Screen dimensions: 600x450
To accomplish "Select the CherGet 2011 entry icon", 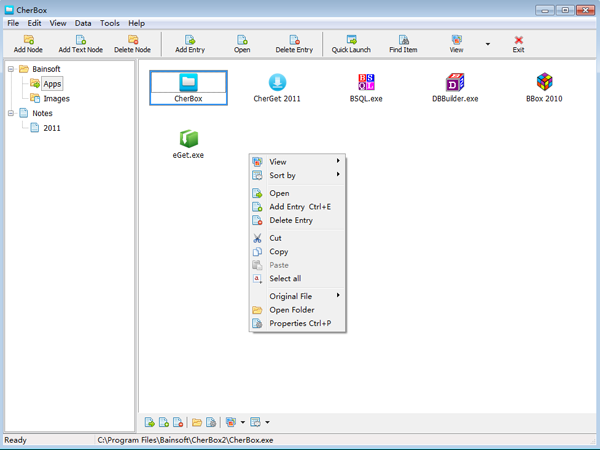I will click(x=277, y=82).
